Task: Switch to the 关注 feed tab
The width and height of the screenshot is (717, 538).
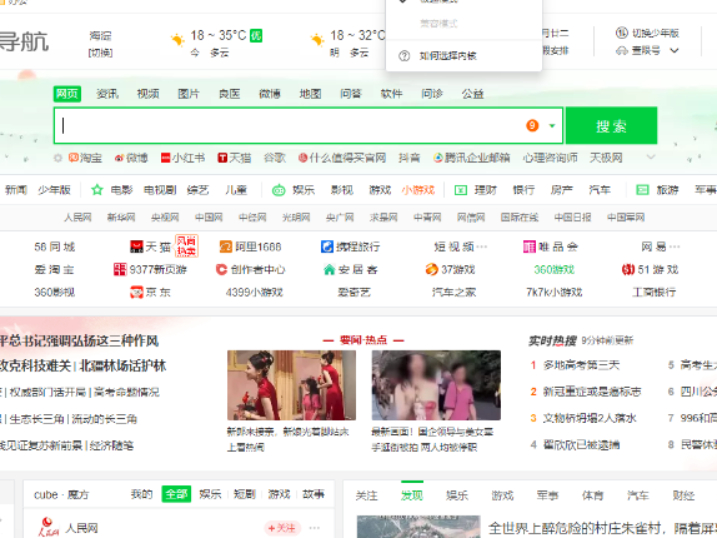Action: (x=367, y=495)
